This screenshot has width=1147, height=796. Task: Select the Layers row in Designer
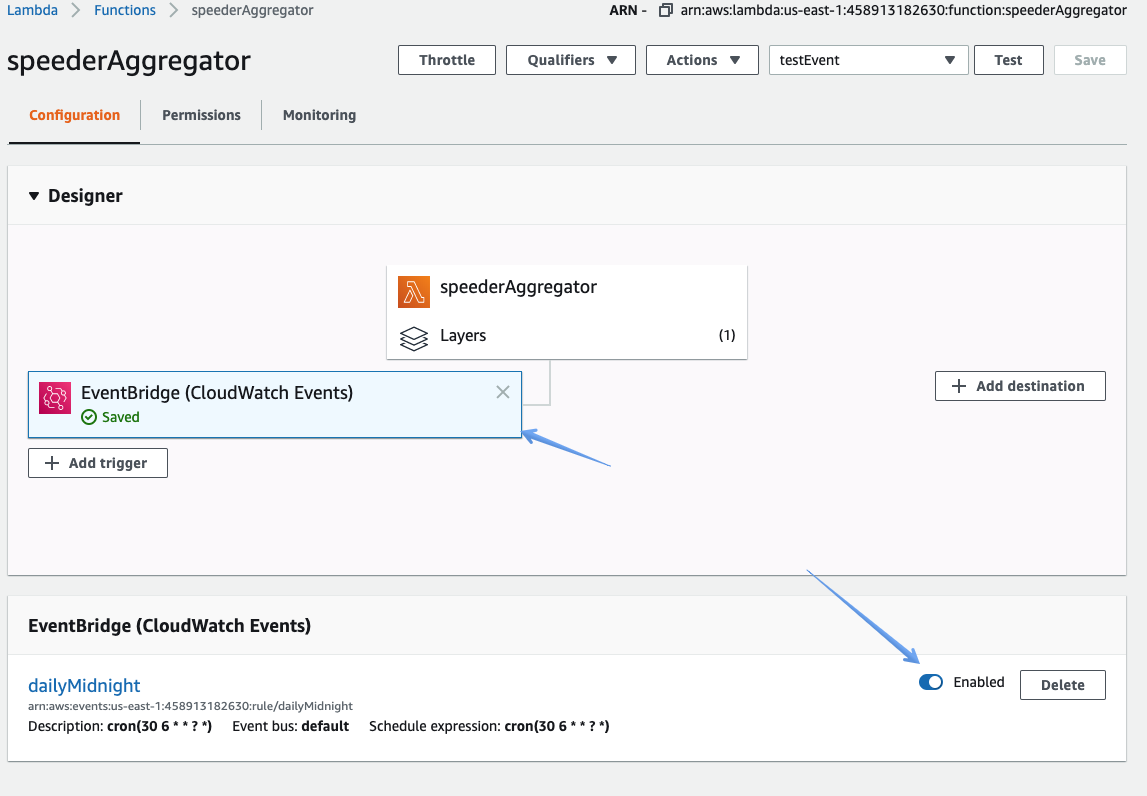[x=567, y=336]
